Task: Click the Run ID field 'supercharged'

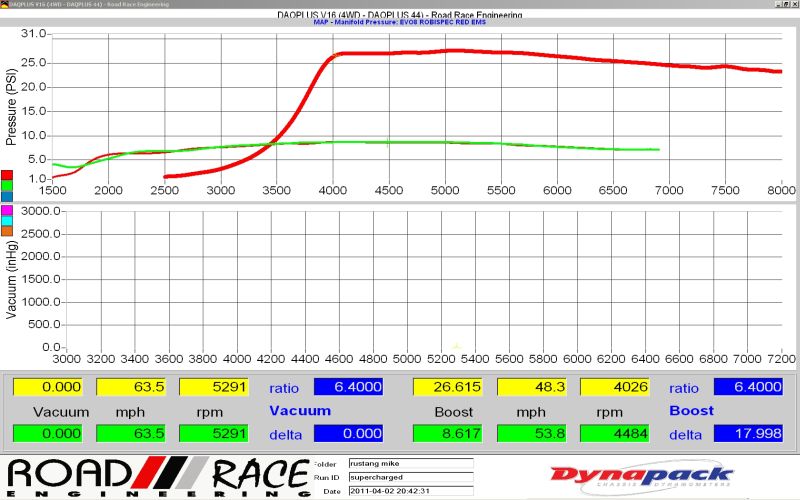Action: (x=411, y=477)
